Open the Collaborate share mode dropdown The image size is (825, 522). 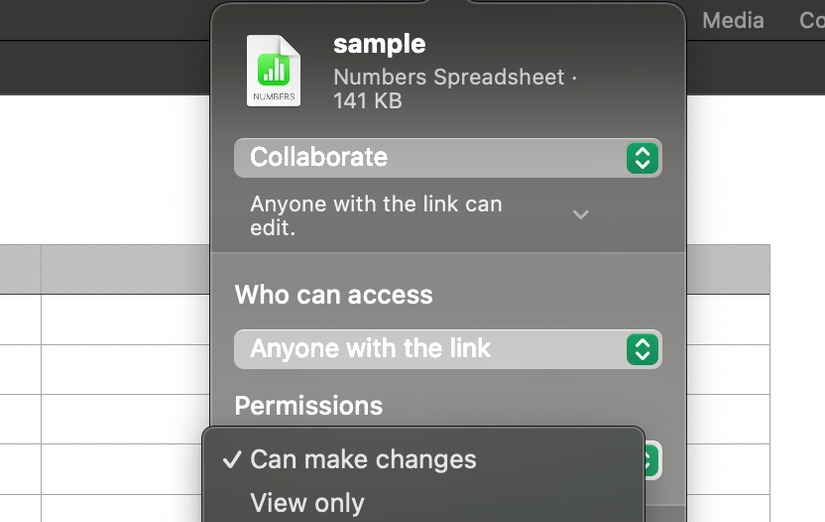tap(432, 158)
